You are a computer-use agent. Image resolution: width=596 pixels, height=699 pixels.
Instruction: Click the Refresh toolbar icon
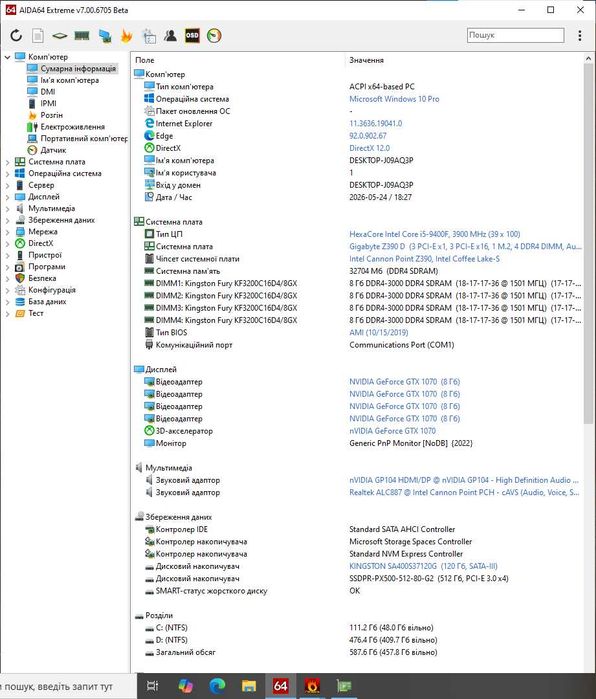16,35
